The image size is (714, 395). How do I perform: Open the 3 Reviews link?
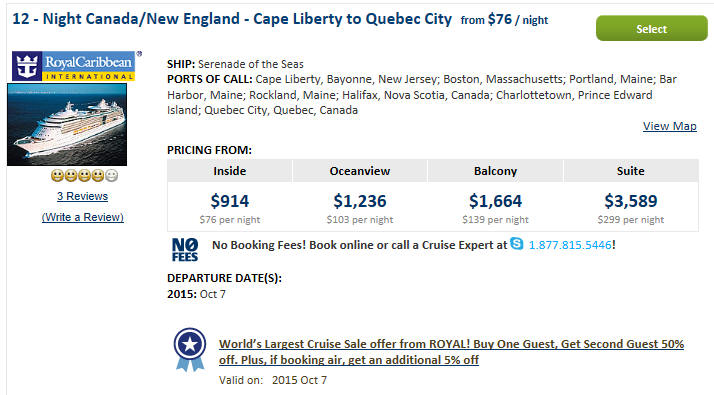click(82, 196)
